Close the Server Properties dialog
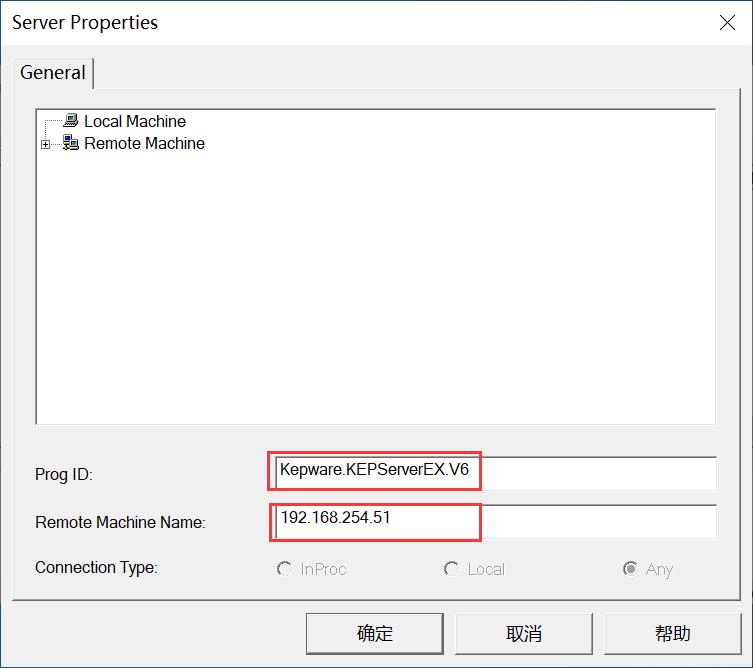The width and height of the screenshot is (753, 668). 727,22
